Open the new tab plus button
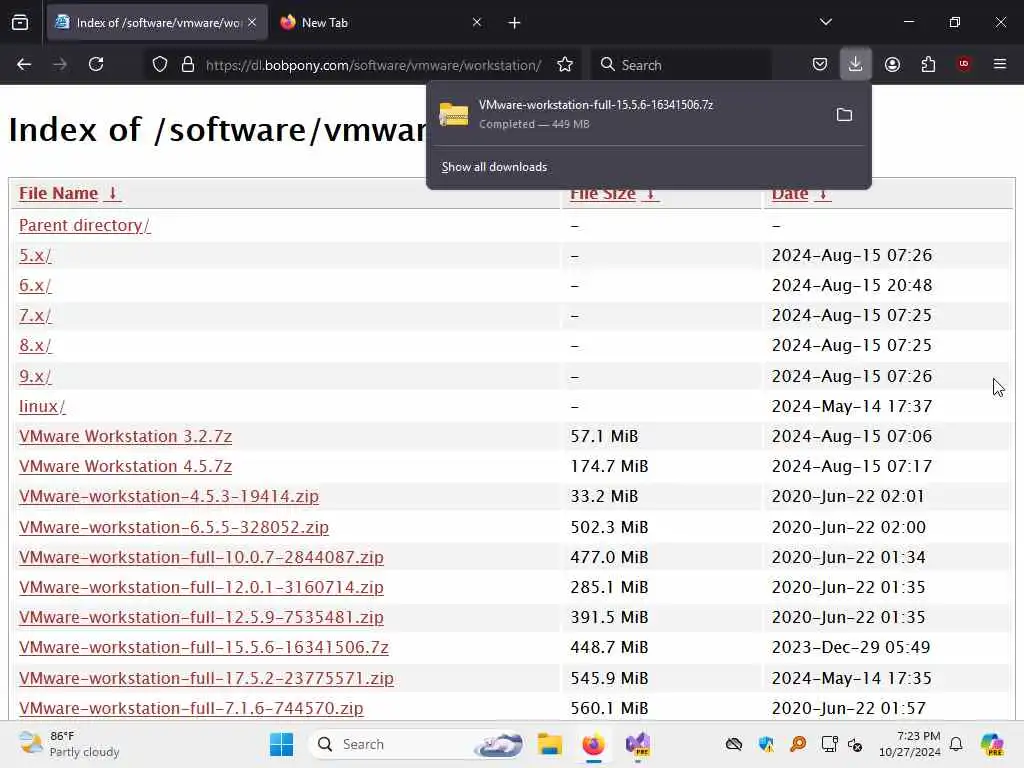The height and width of the screenshot is (768, 1024). coord(515,23)
